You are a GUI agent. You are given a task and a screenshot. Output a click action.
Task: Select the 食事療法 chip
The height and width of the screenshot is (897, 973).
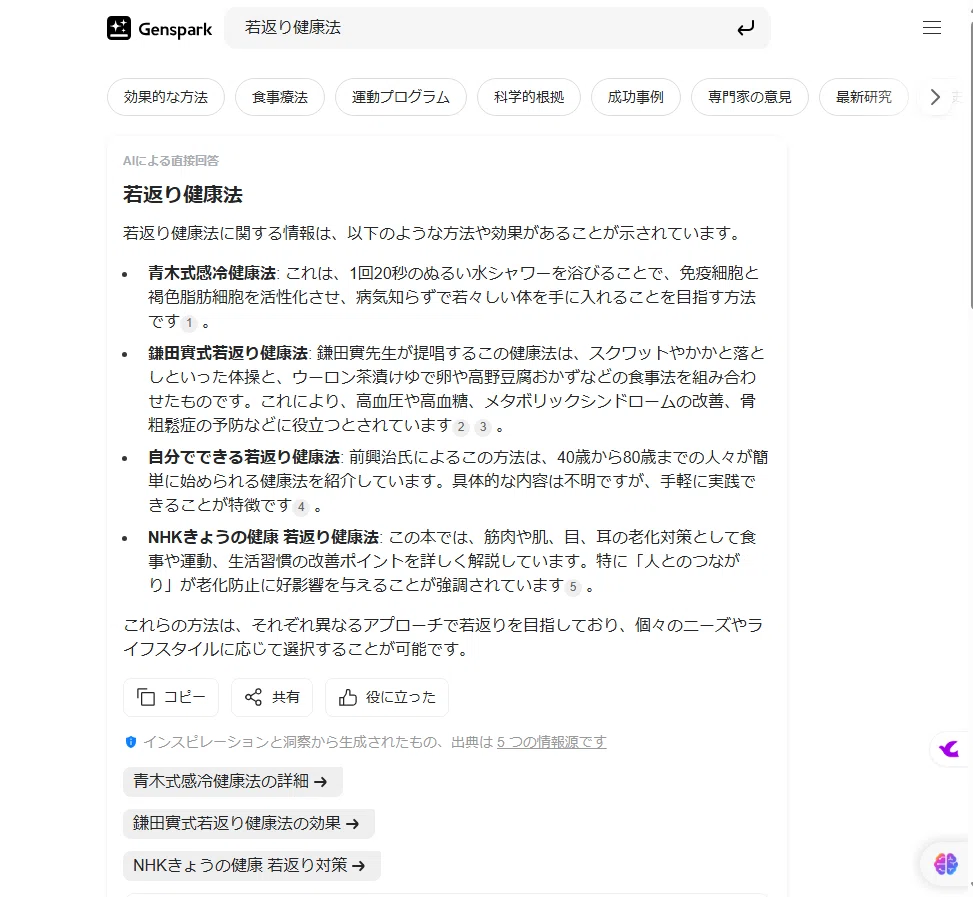(x=280, y=97)
